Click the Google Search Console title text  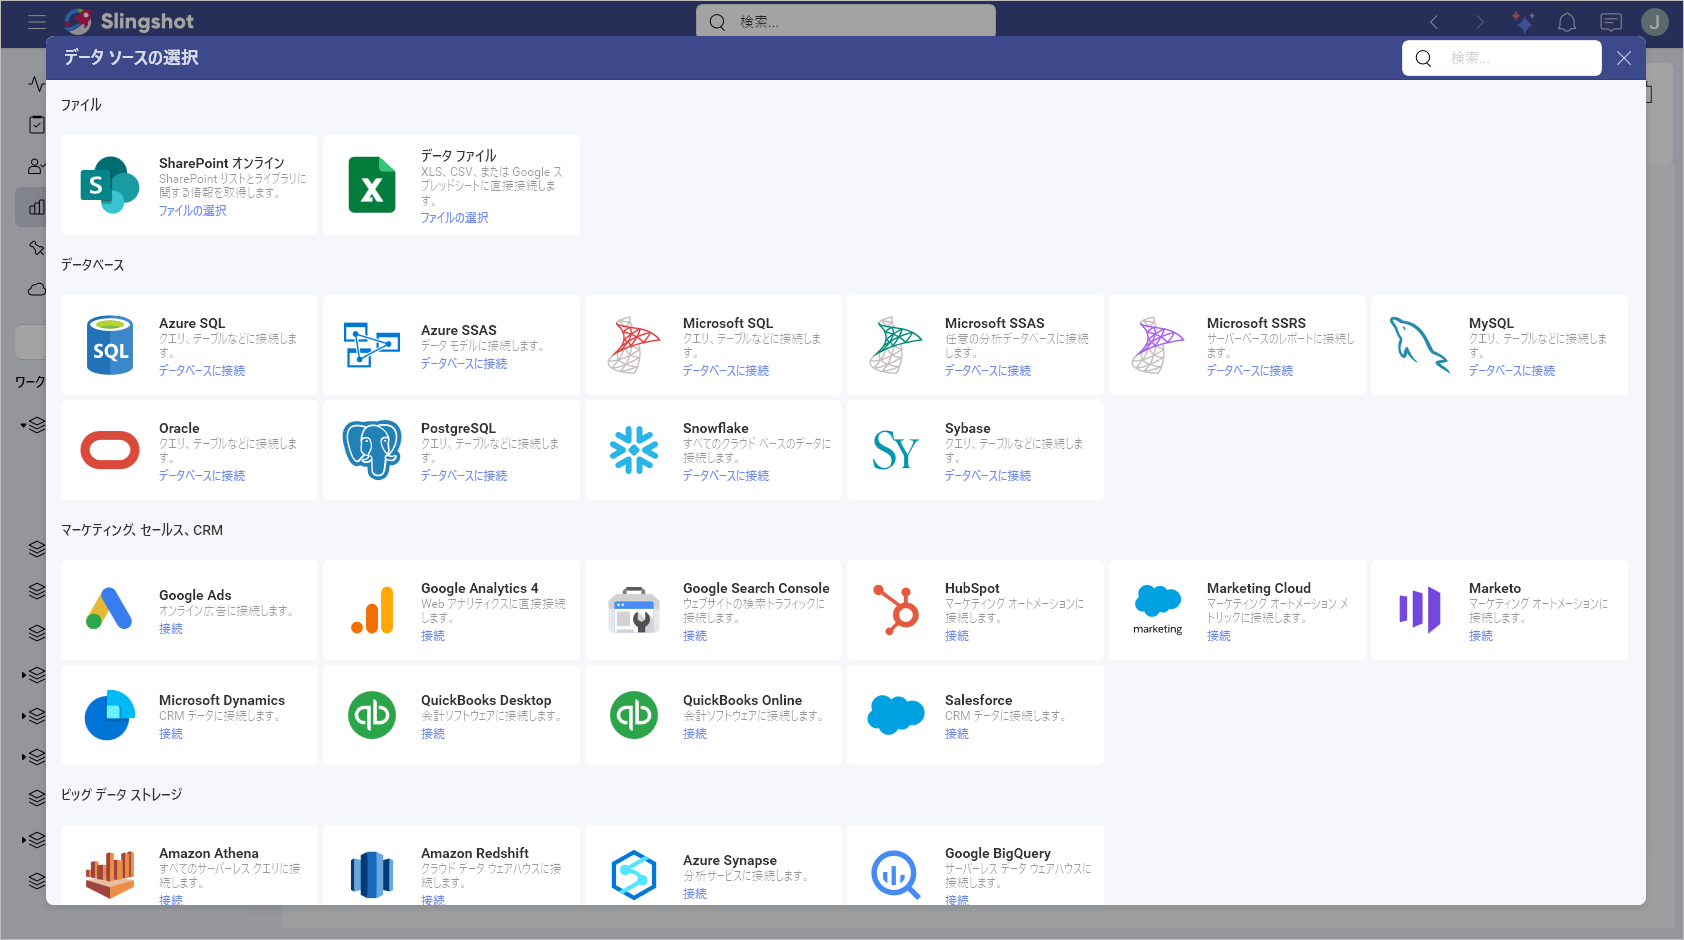756,588
